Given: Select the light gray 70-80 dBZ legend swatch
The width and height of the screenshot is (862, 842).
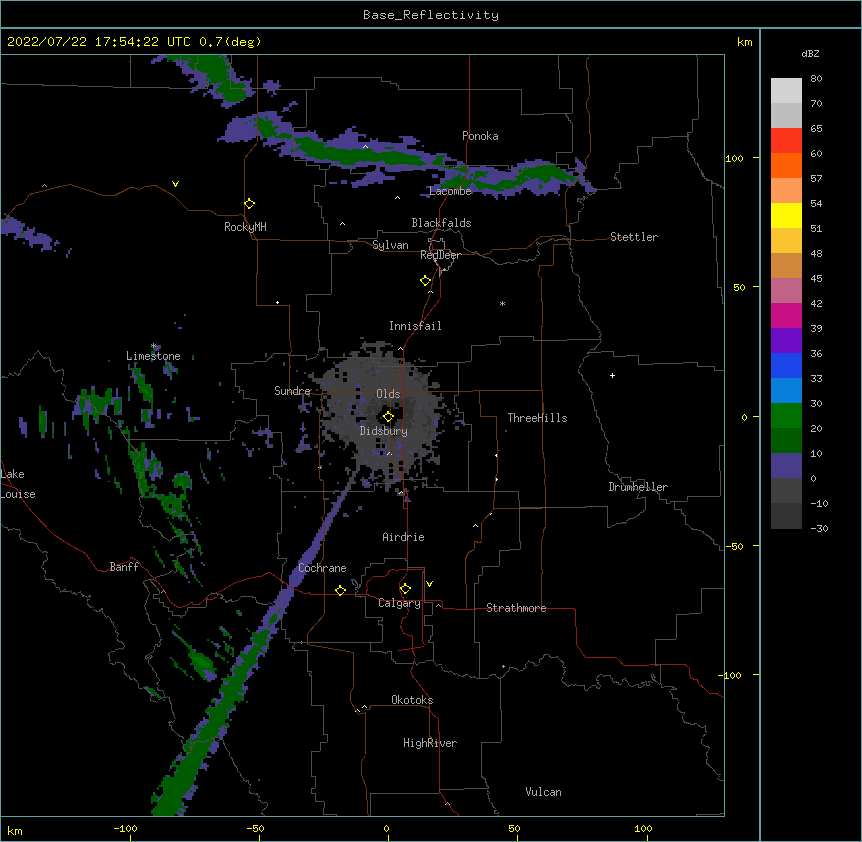Looking at the screenshot, I should coord(786,91).
